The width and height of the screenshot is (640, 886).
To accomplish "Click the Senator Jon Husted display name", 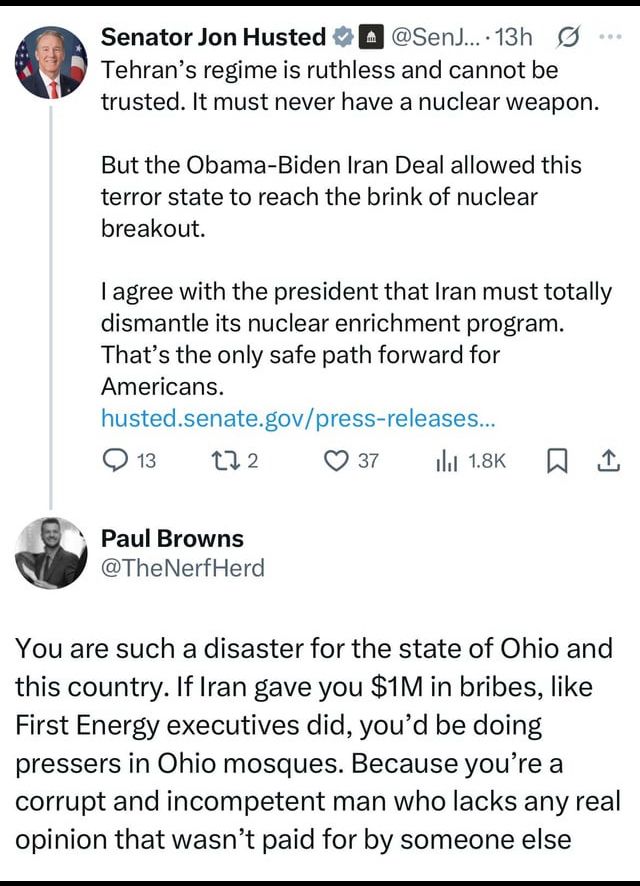I will click(x=214, y=38).
